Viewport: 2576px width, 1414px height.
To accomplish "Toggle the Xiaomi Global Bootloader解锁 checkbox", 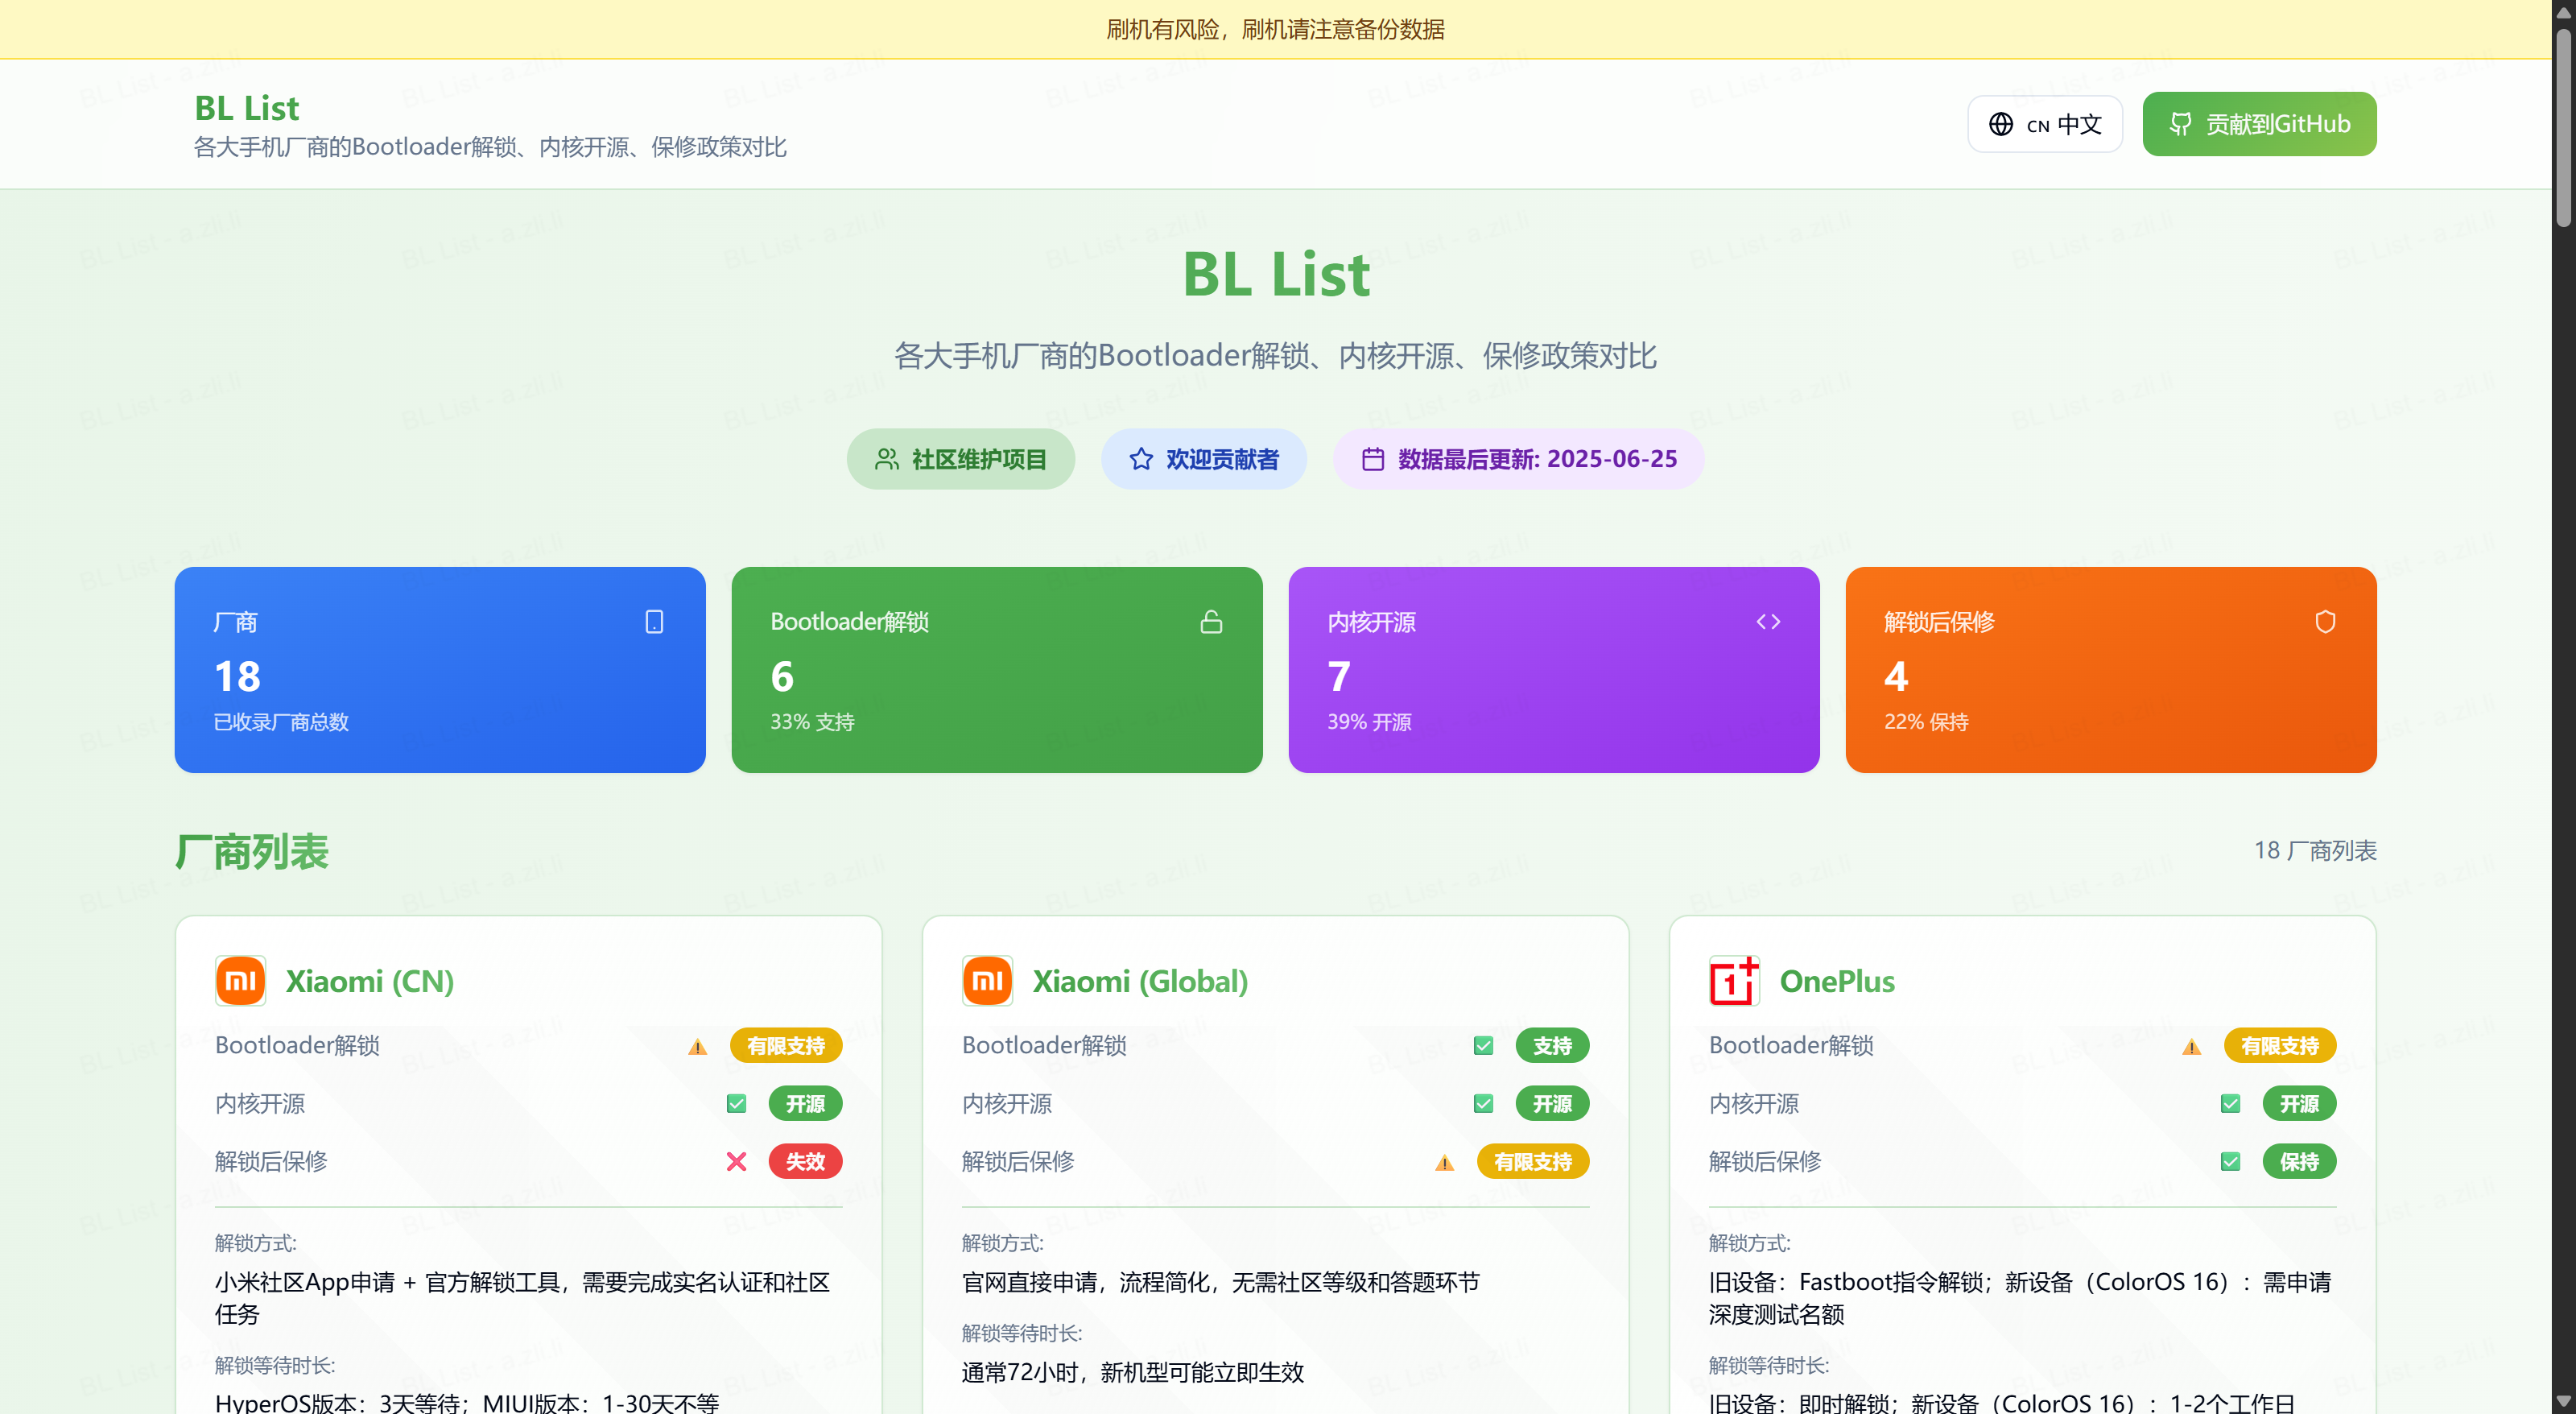I will tap(1483, 1046).
